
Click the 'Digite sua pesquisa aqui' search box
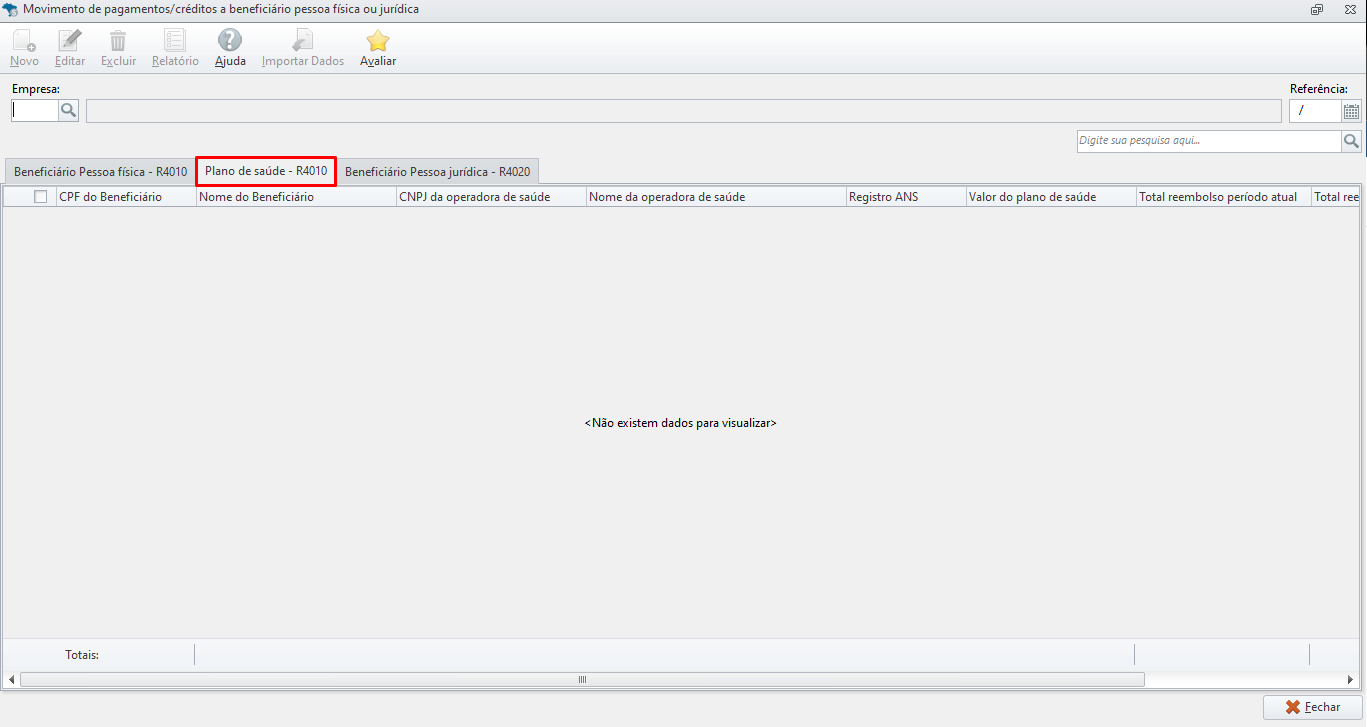(1209, 141)
